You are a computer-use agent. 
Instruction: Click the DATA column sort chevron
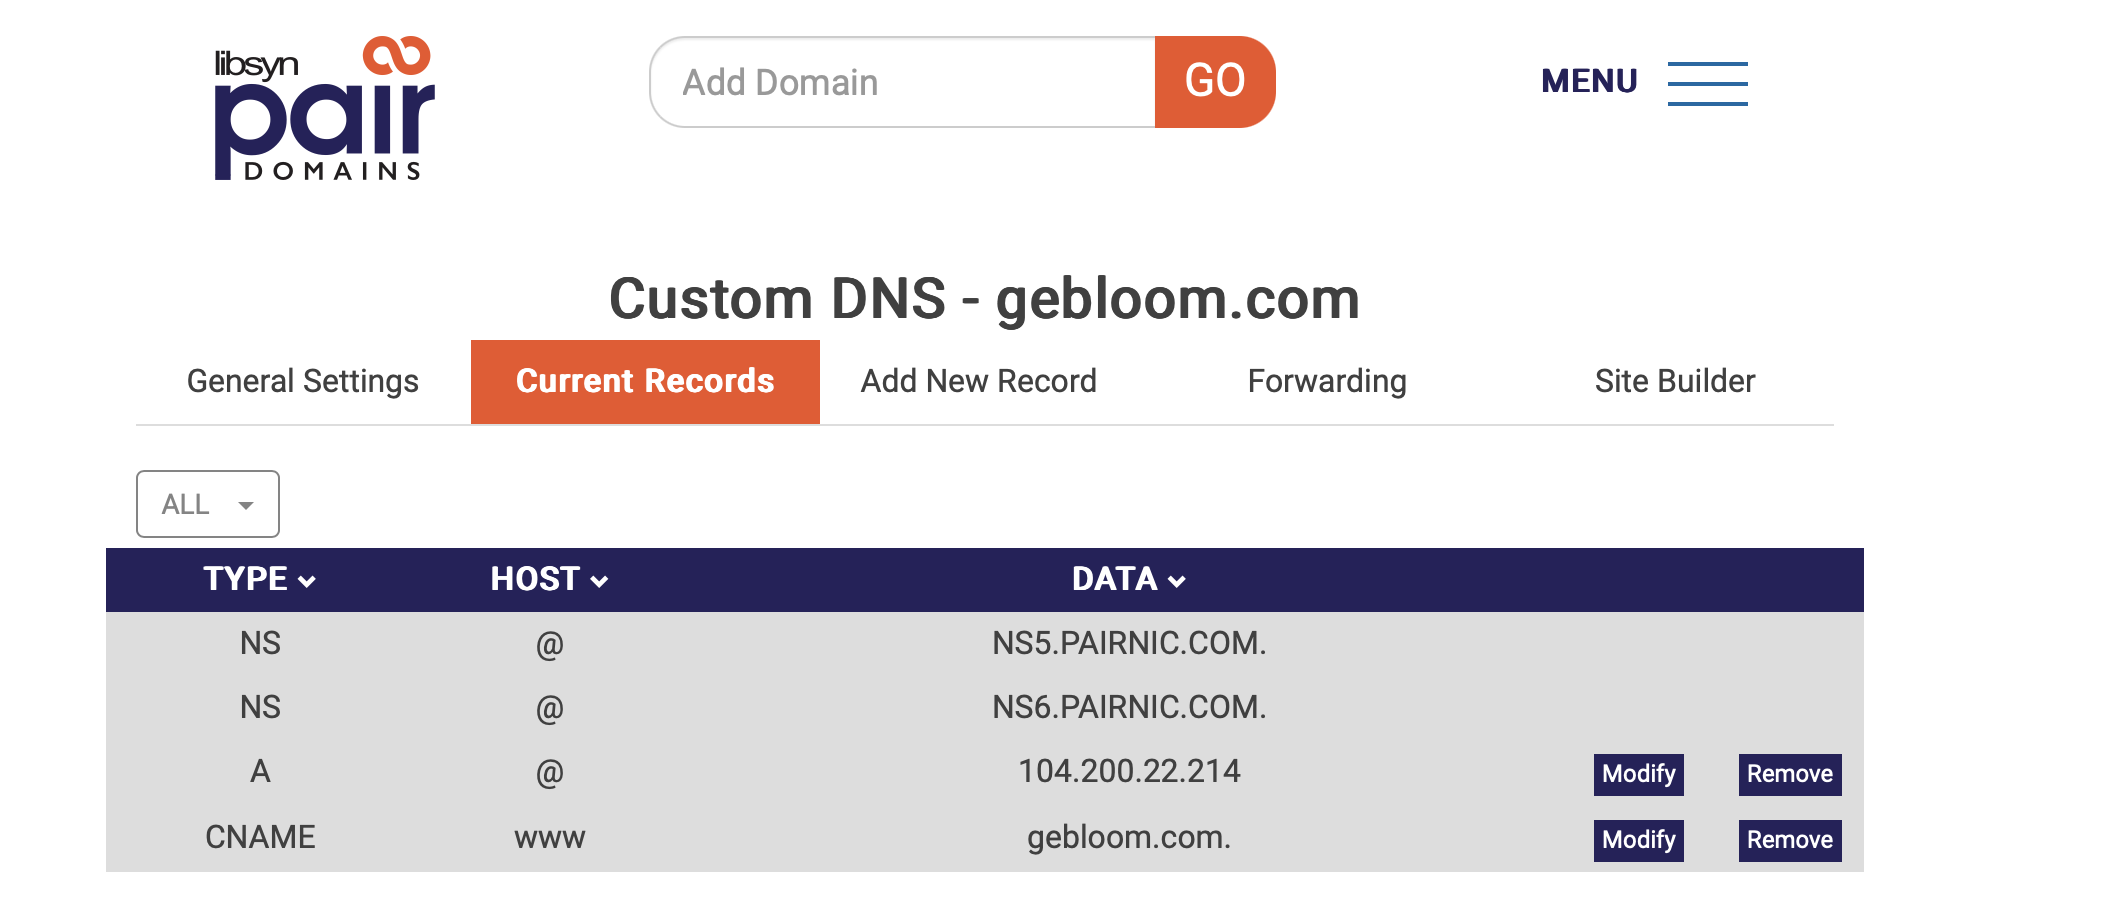tap(1177, 582)
